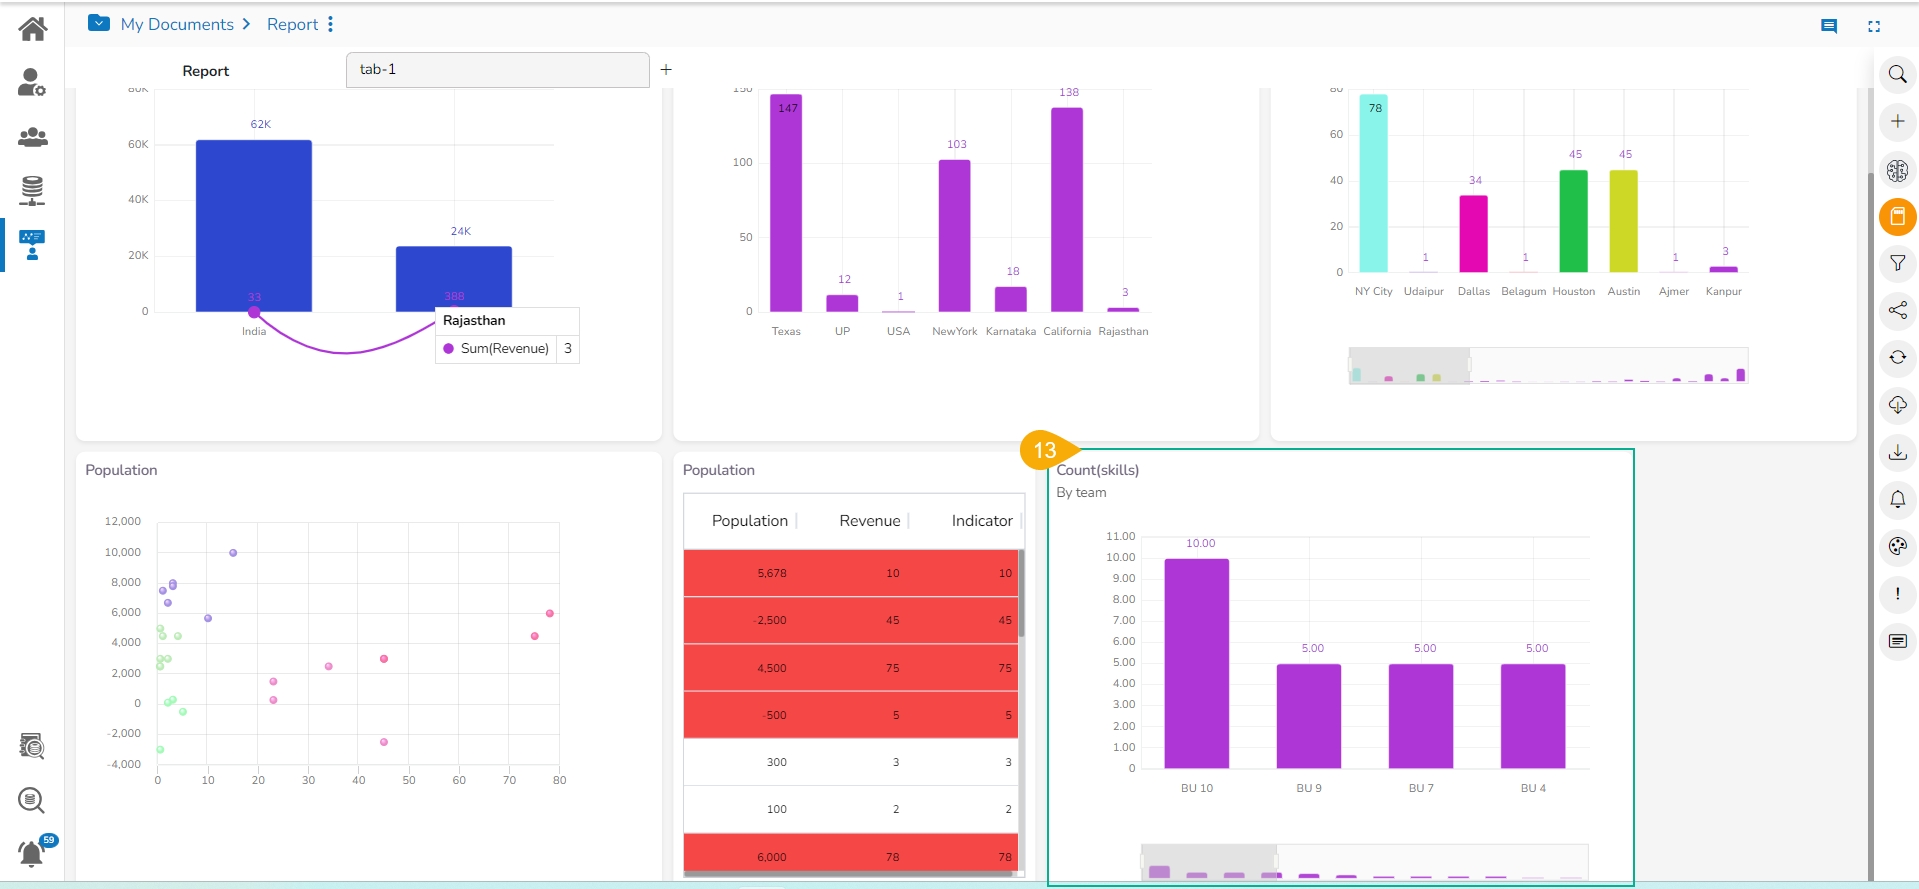The image size is (1919, 889).
Task: Click the Count(skills) chart title
Action: [1098, 470]
